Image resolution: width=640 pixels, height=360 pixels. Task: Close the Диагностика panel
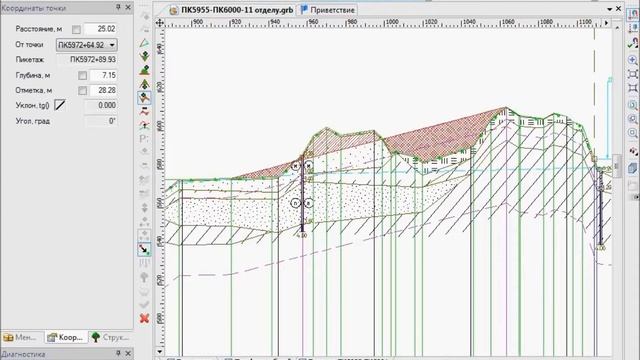pyautogui.click(x=128, y=353)
